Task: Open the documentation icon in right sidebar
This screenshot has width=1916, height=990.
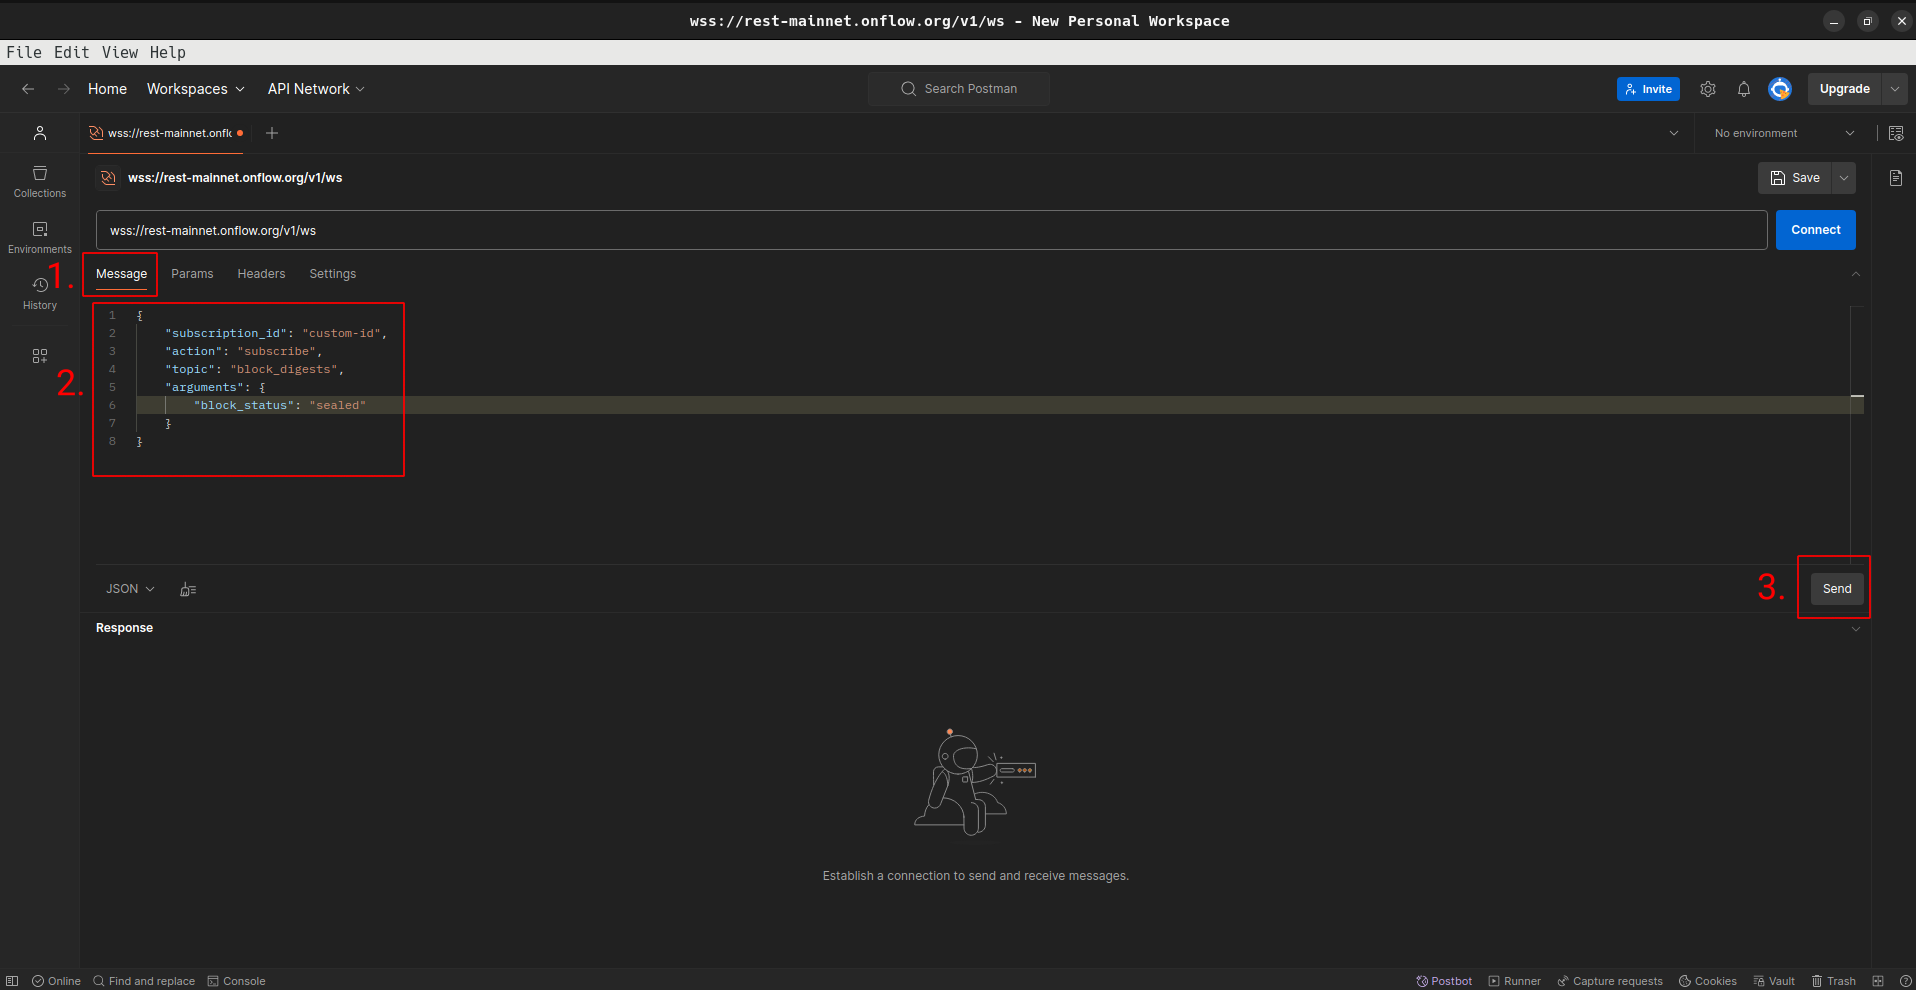Action: coord(1895,178)
